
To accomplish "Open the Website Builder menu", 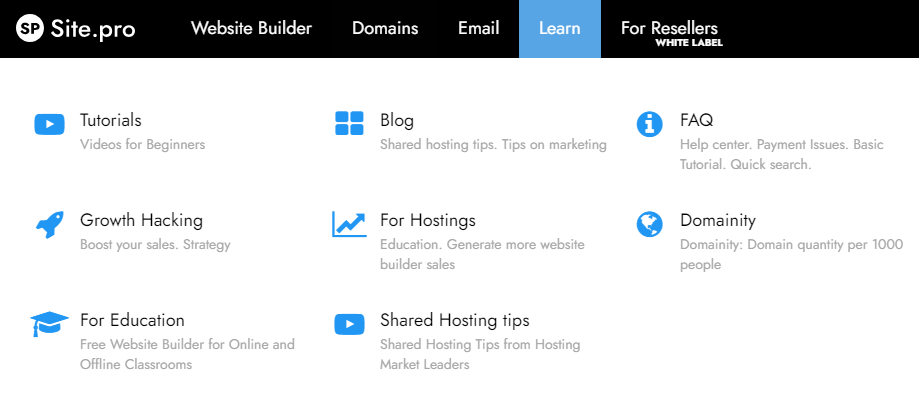I will point(251,29).
